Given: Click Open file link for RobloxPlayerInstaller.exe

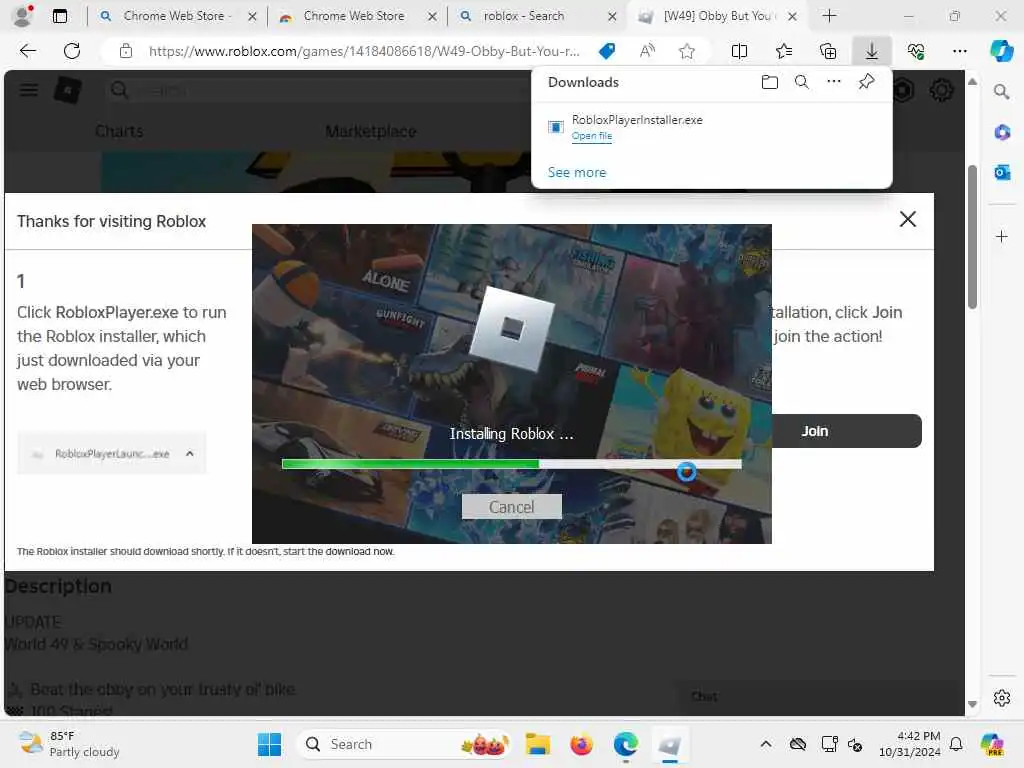Looking at the screenshot, I should click(592, 136).
